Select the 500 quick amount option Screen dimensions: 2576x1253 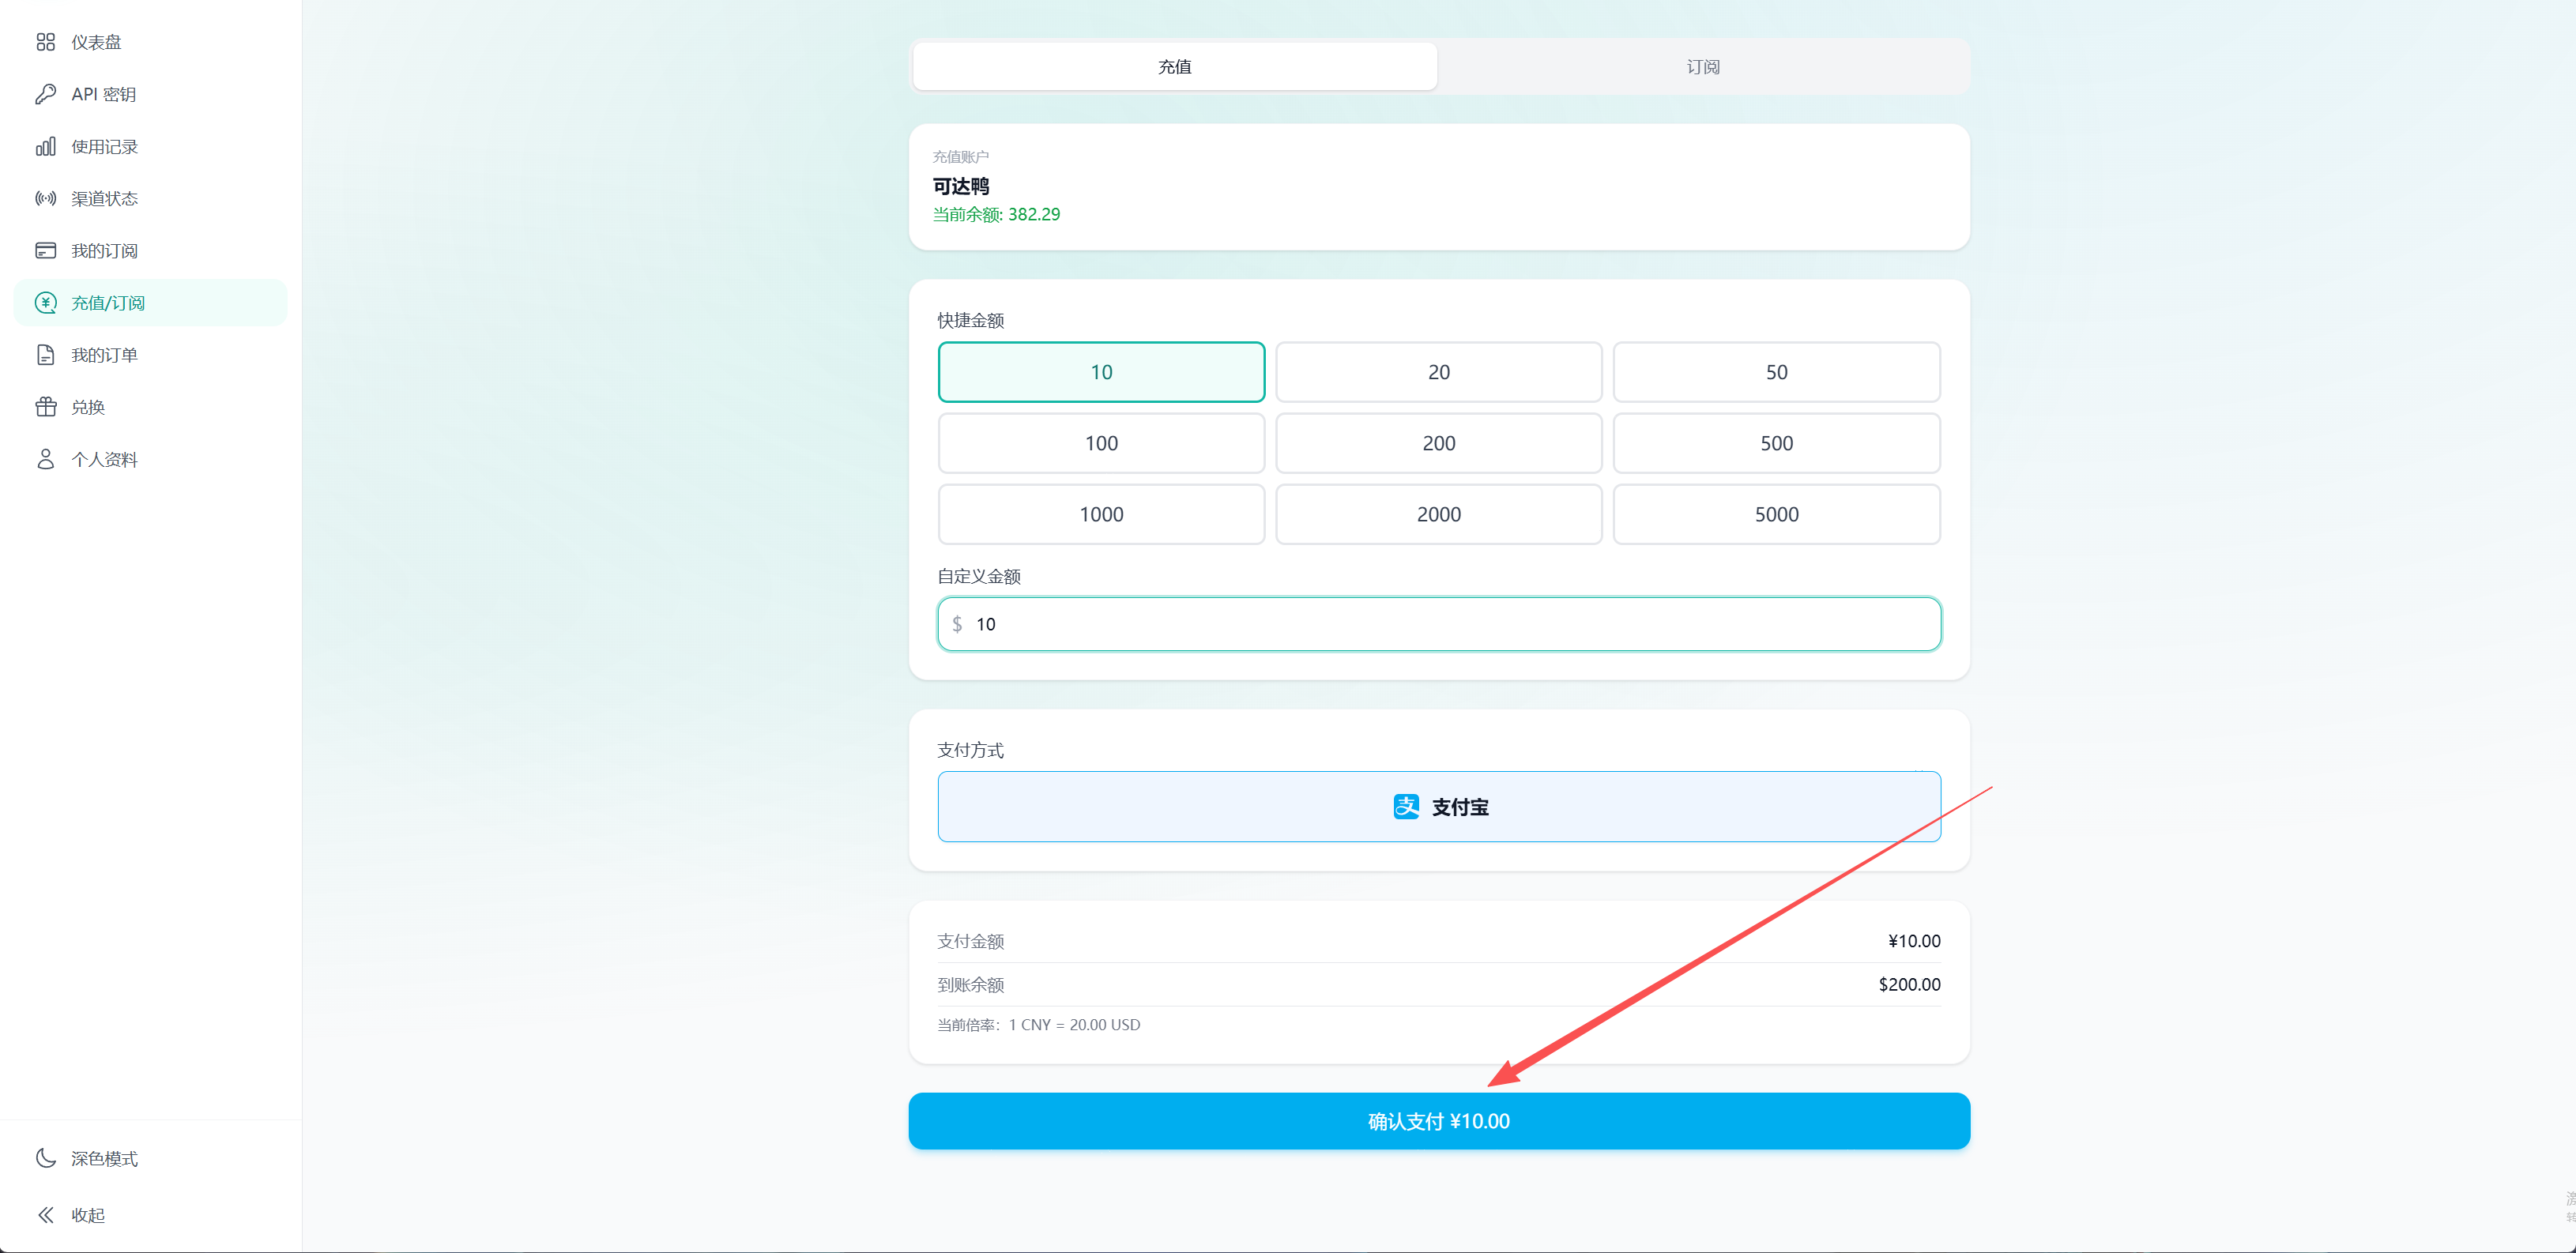pyautogui.click(x=1775, y=443)
